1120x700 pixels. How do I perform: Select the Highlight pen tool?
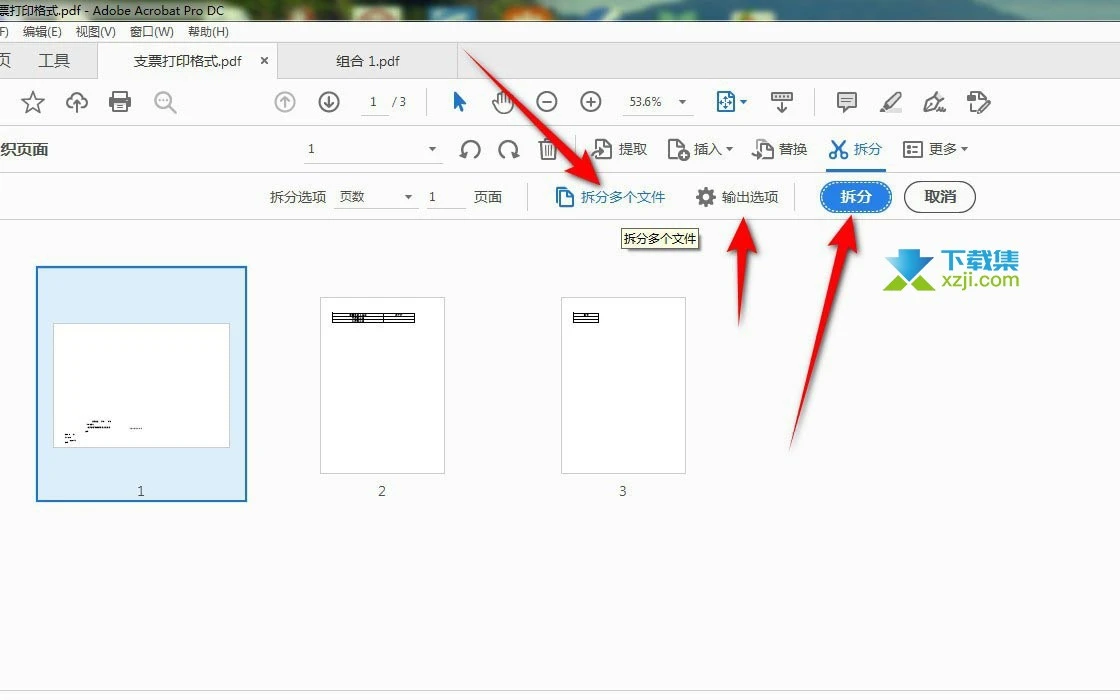[x=890, y=101]
